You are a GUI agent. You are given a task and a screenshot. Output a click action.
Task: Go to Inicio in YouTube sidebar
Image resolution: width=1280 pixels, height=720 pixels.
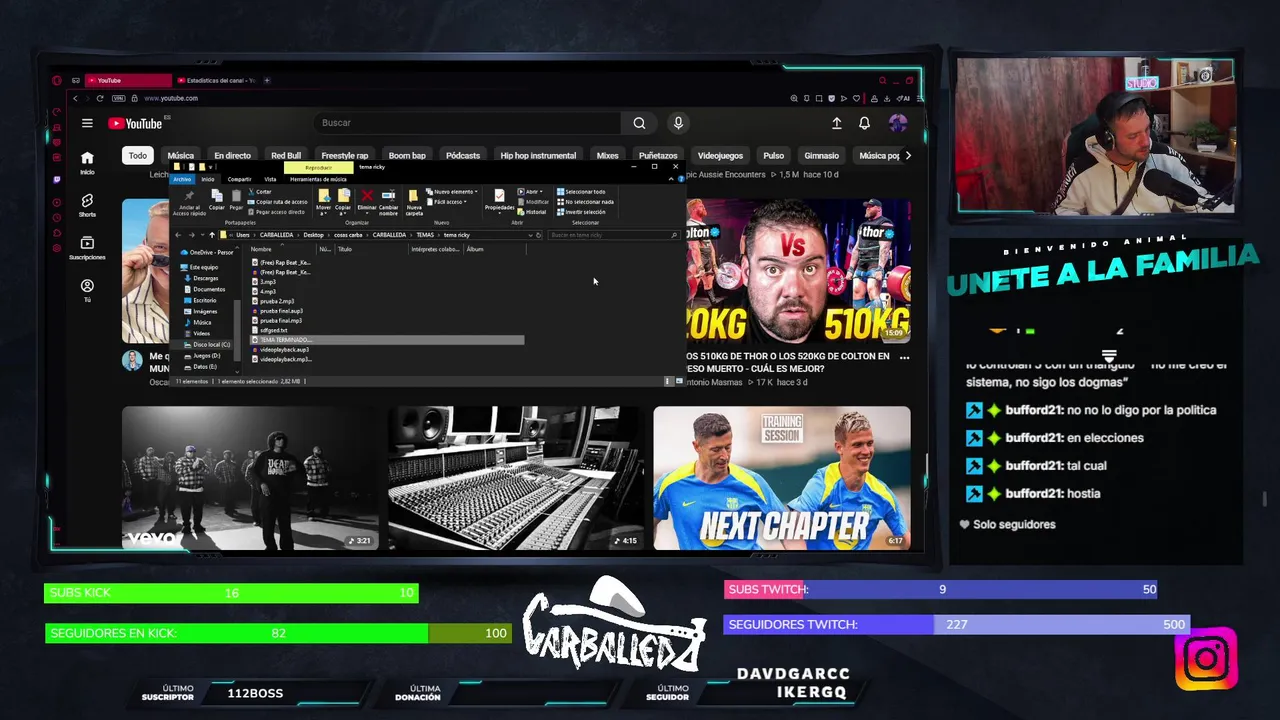[x=87, y=163]
